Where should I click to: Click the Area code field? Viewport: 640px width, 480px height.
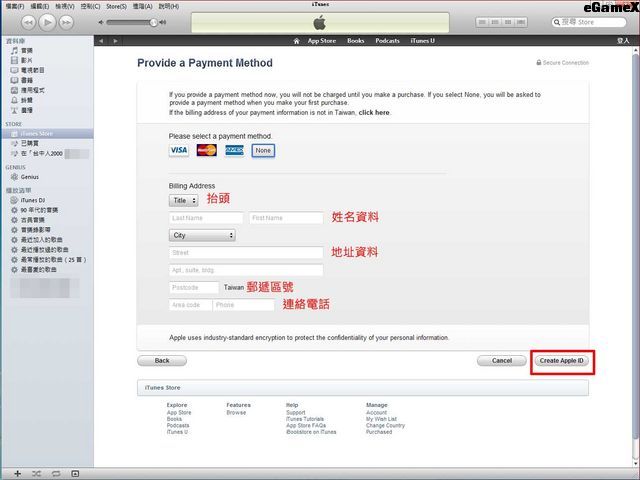click(x=191, y=305)
